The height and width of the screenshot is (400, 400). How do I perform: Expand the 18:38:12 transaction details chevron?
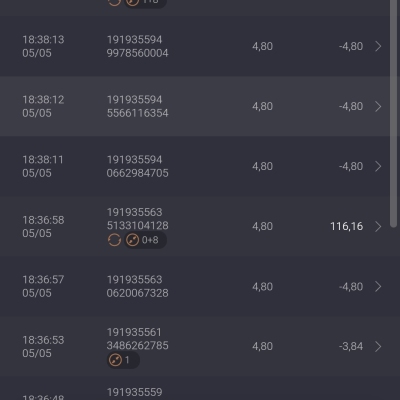click(x=378, y=106)
